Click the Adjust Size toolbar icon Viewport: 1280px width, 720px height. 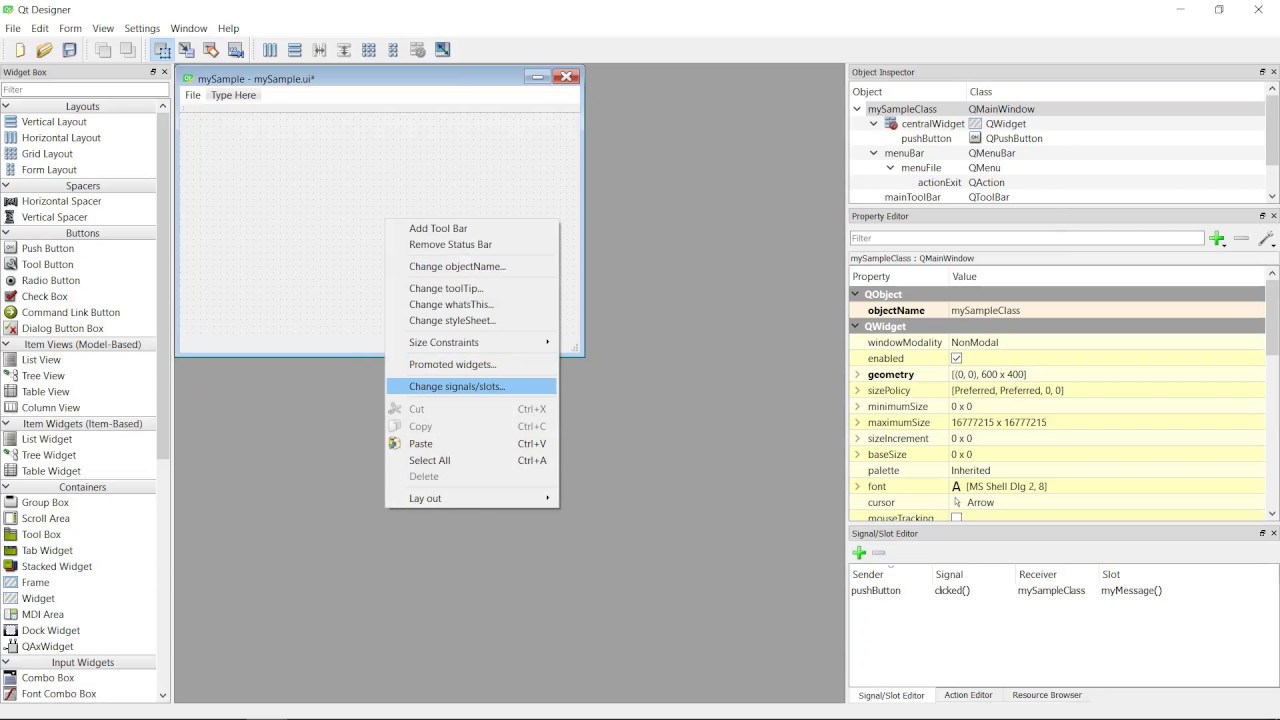(443, 50)
